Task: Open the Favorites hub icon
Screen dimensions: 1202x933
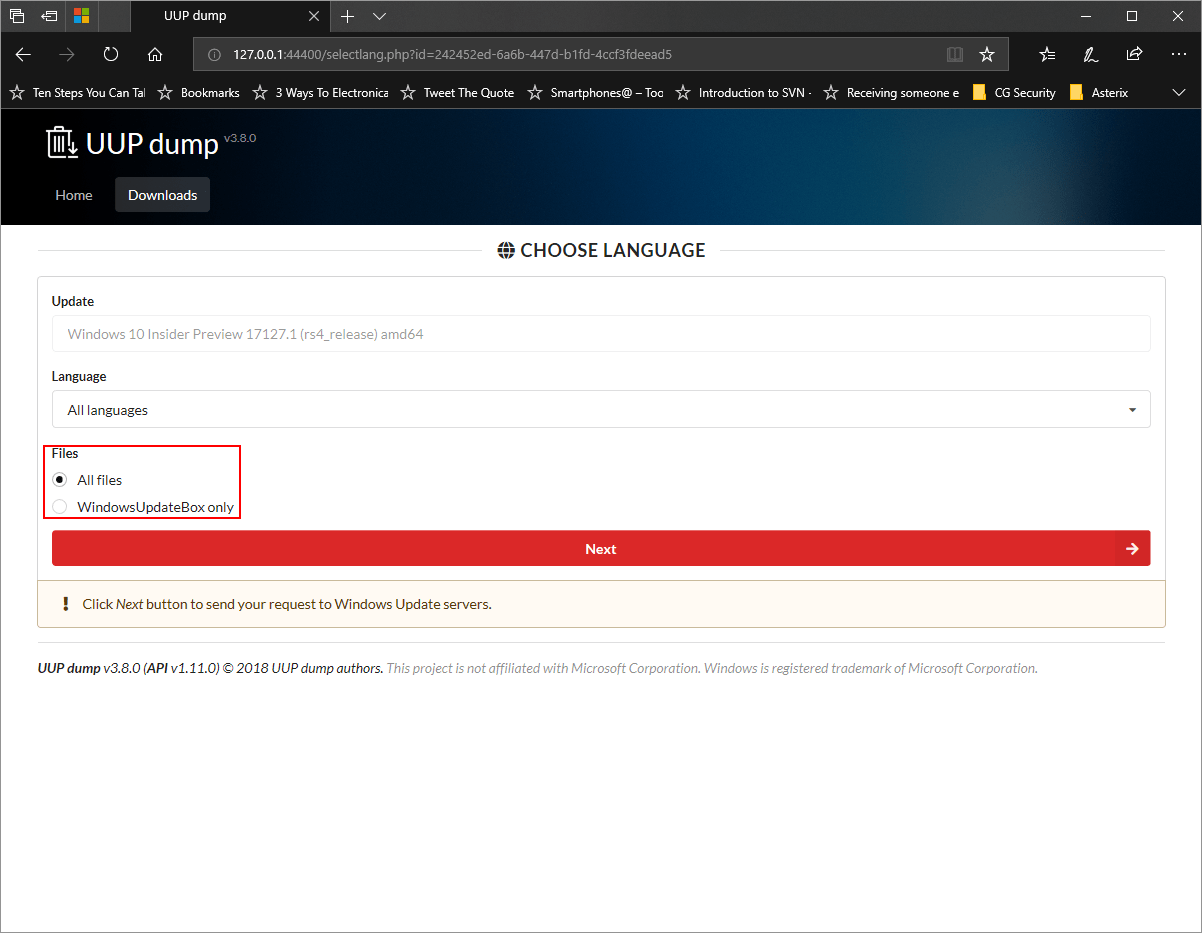Action: (1046, 54)
